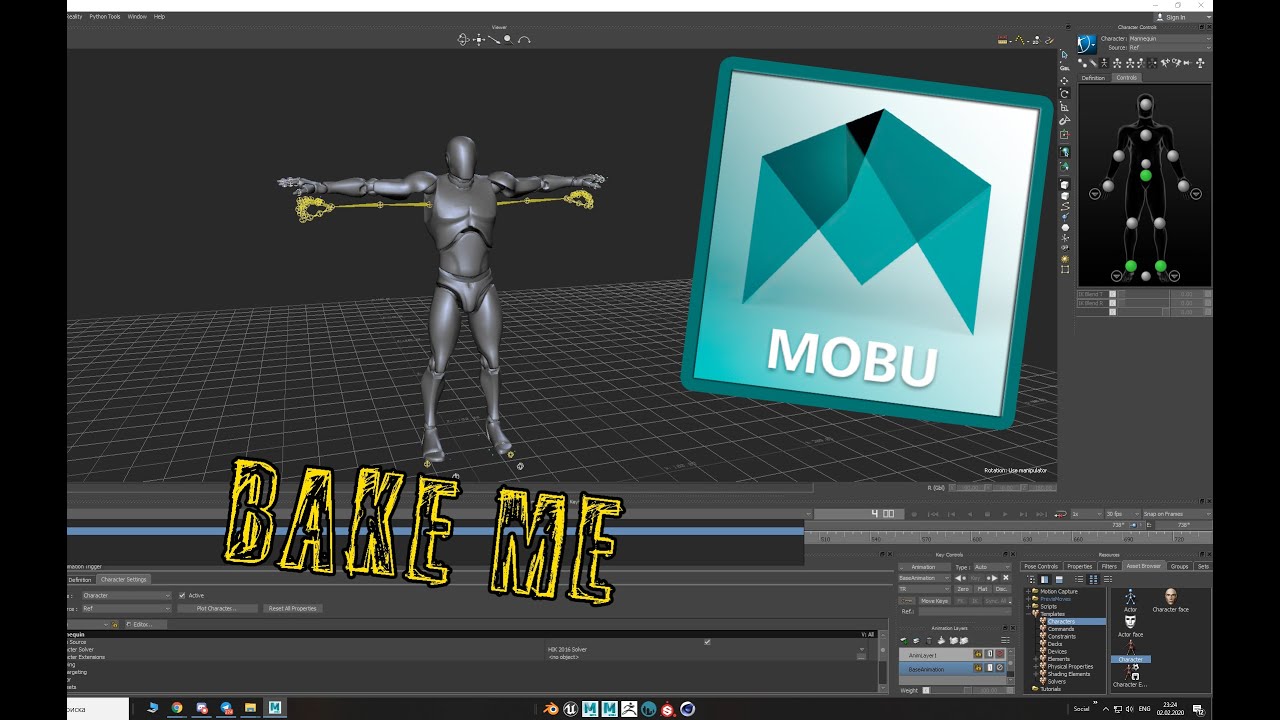Toggle the loop playback icon
This screenshot has width=1280, height=720.
point(1061,514)
